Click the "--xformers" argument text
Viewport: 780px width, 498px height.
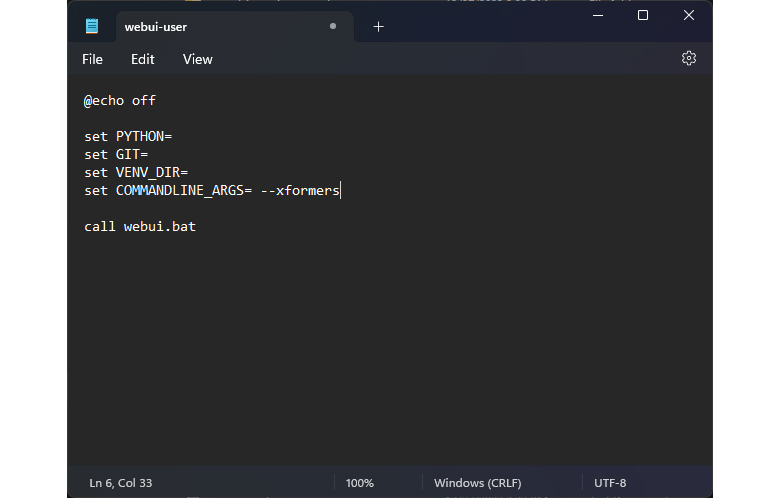[x=300, y=190]
